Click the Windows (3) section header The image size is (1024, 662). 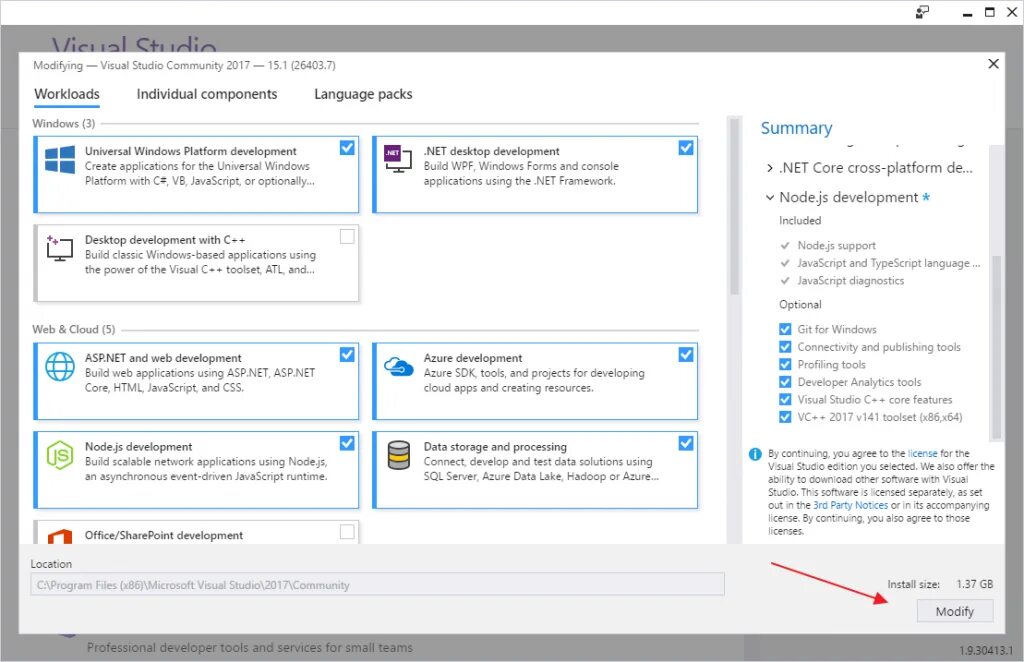[x=63, y=123]
